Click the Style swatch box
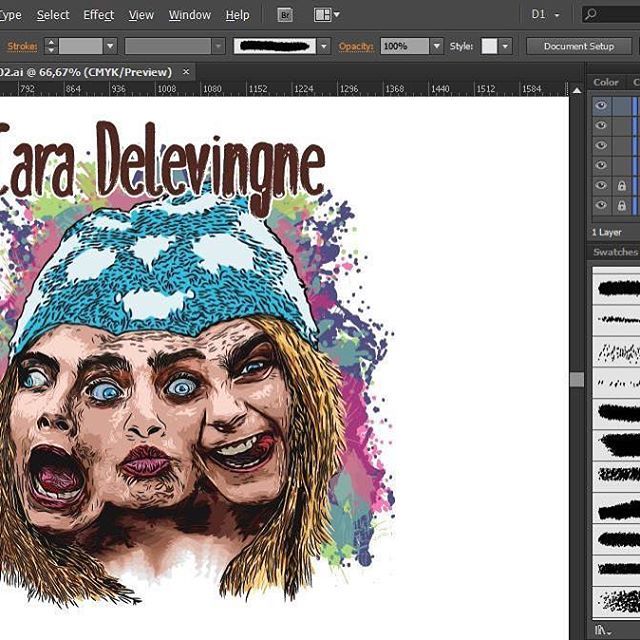The image size is (640, 640). [489, 46]
